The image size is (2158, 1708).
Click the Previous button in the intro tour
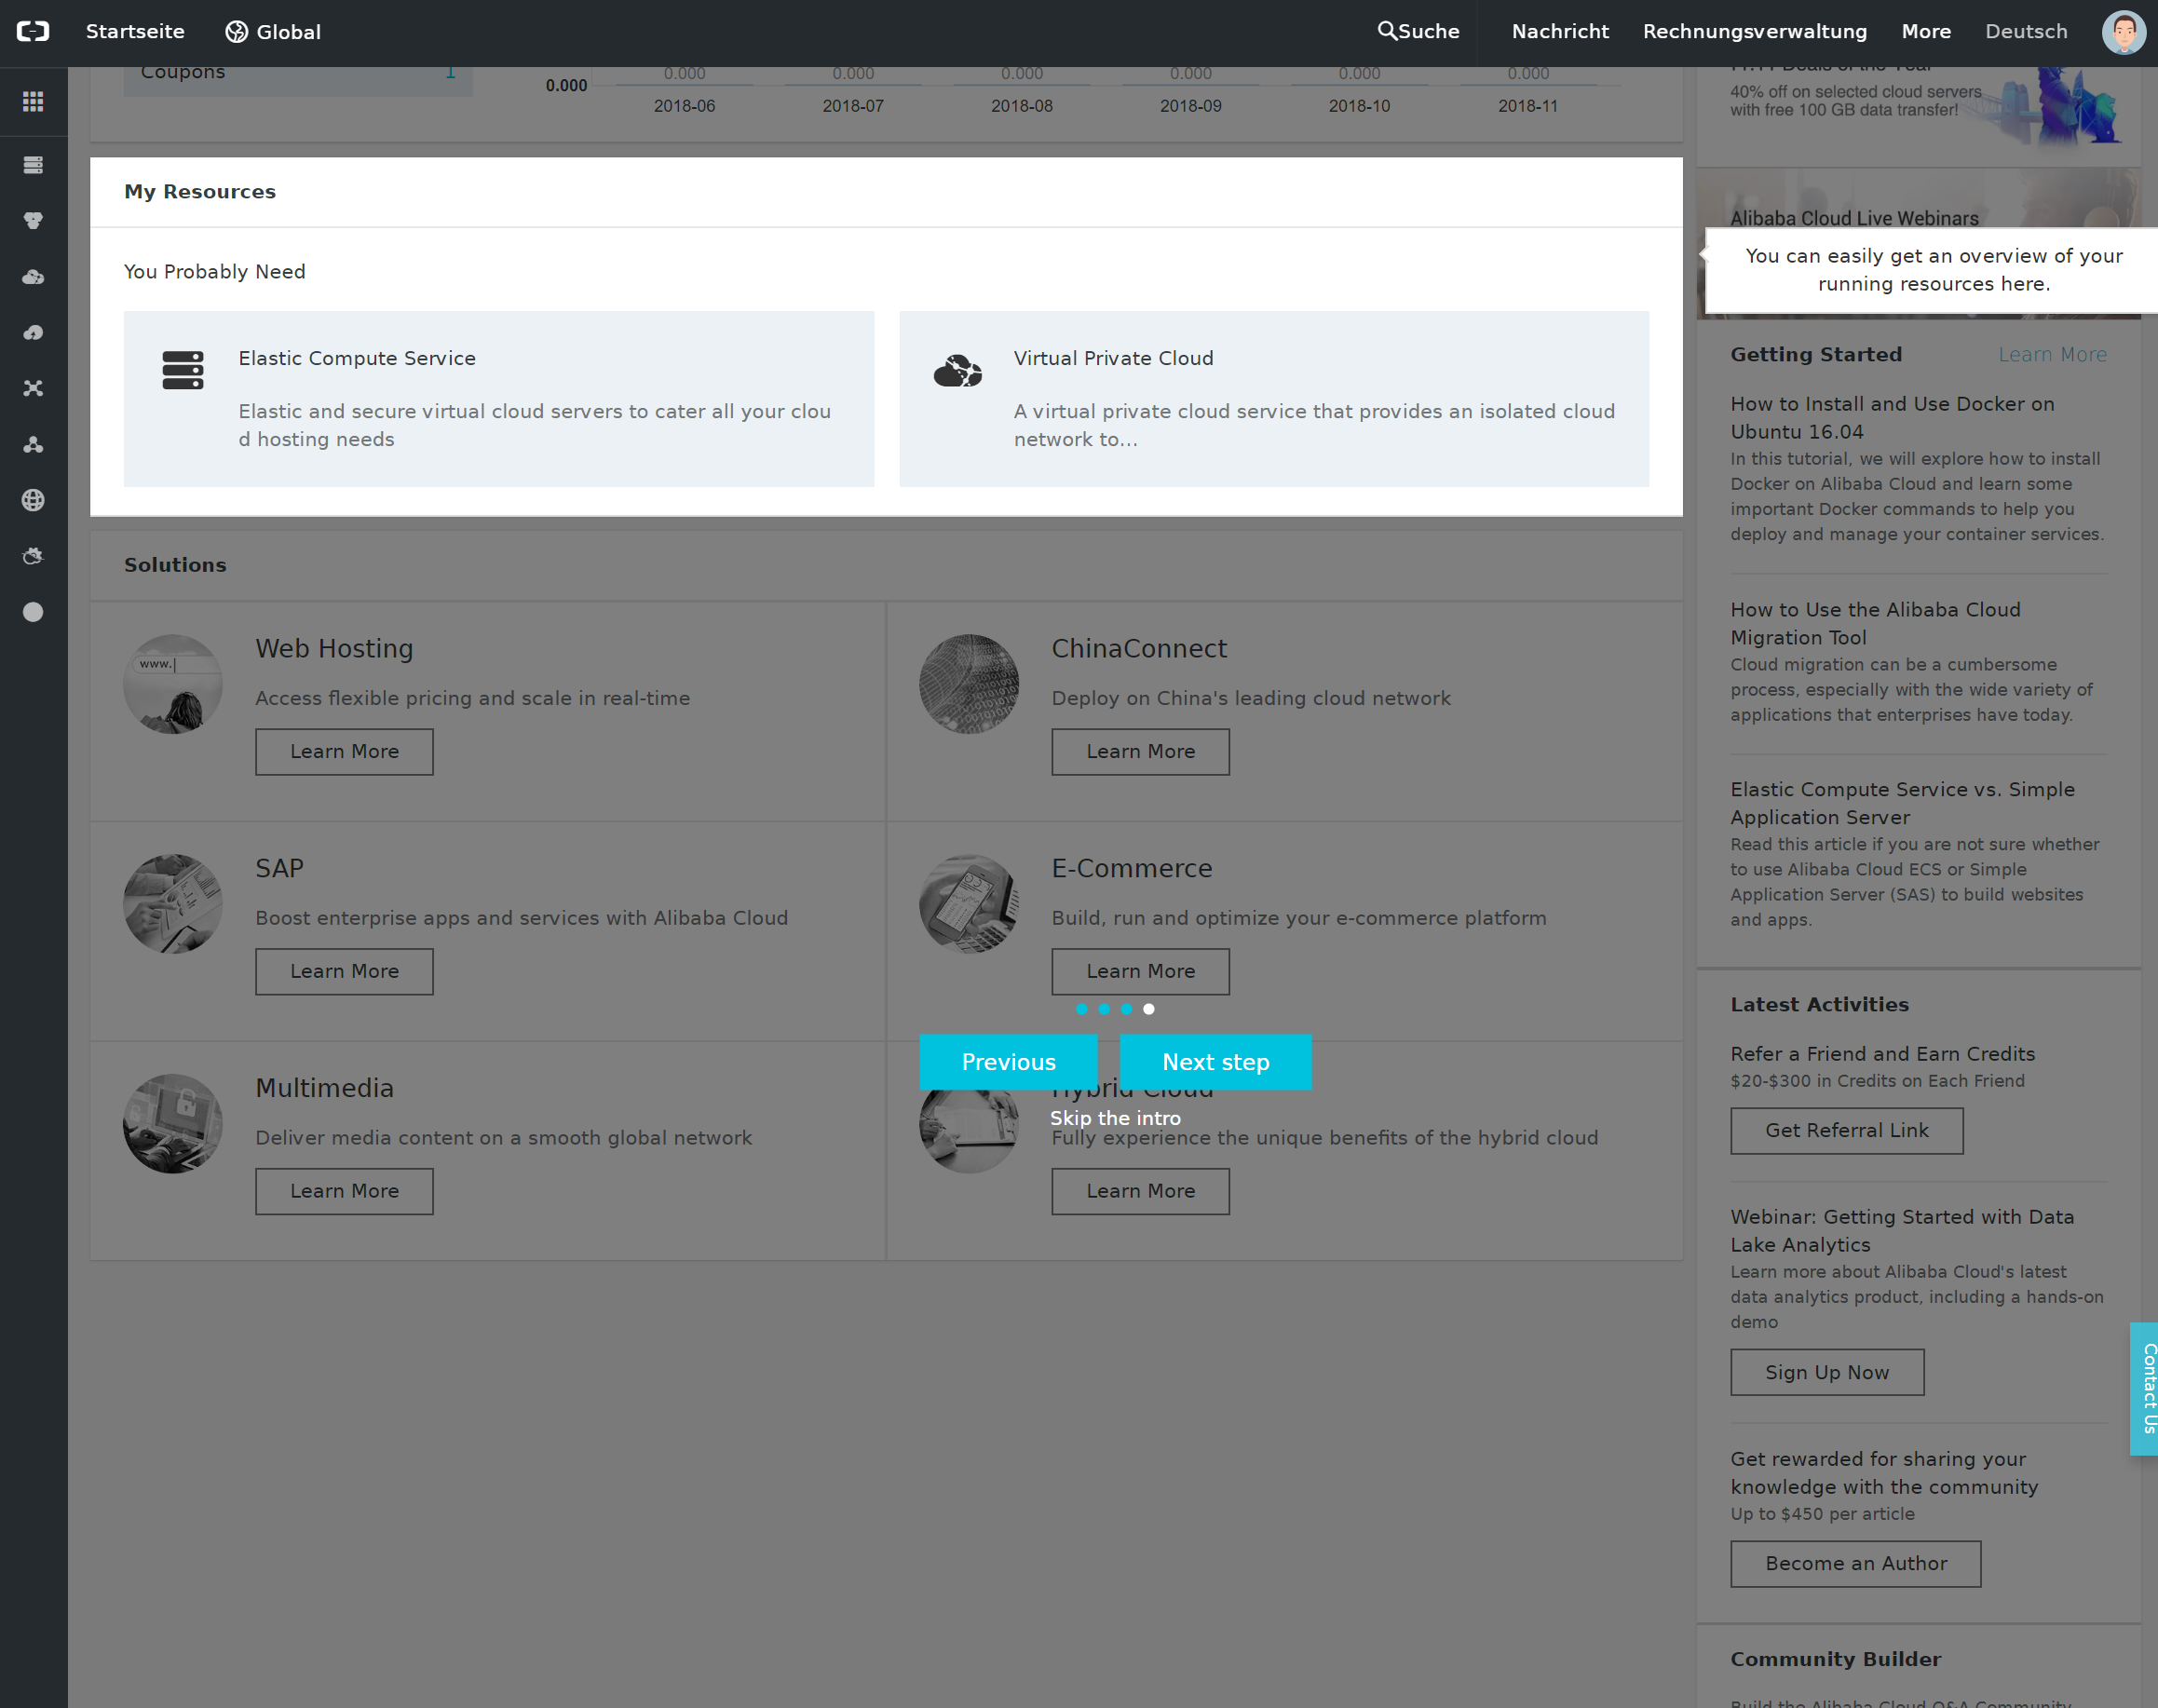1008,1062
